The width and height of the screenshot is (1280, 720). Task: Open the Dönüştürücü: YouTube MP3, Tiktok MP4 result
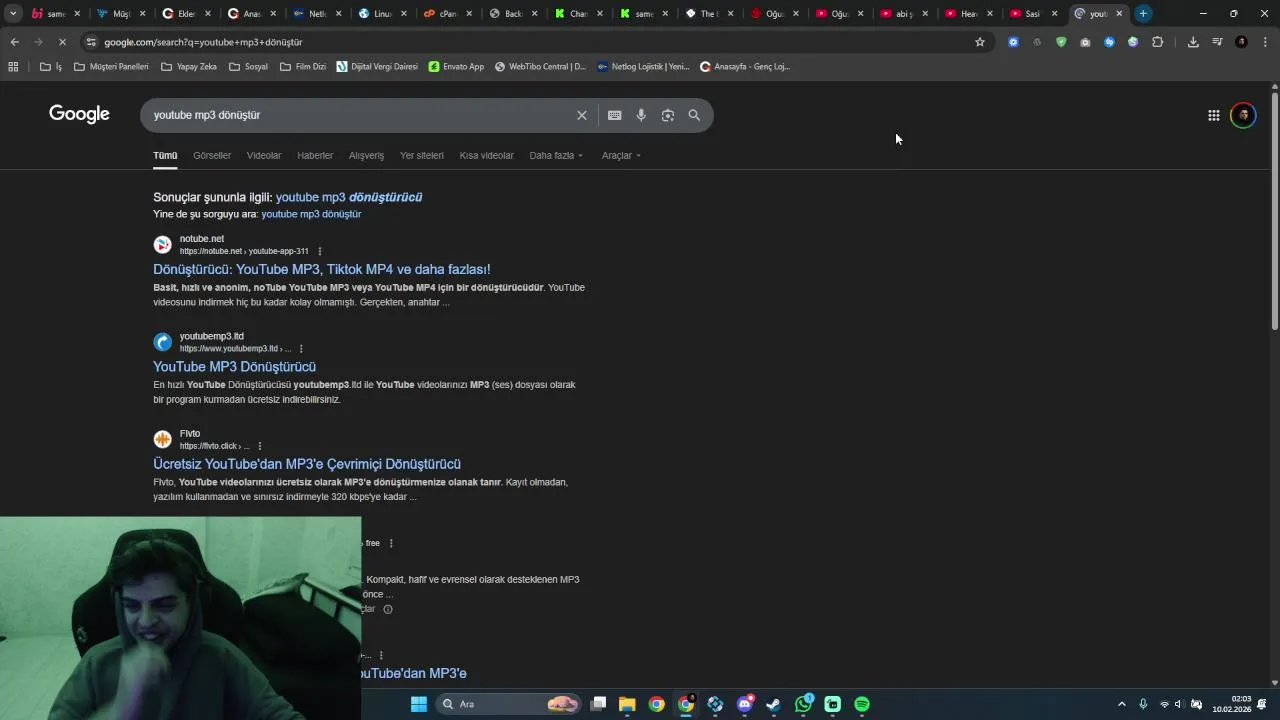click(x=322, y=269)
